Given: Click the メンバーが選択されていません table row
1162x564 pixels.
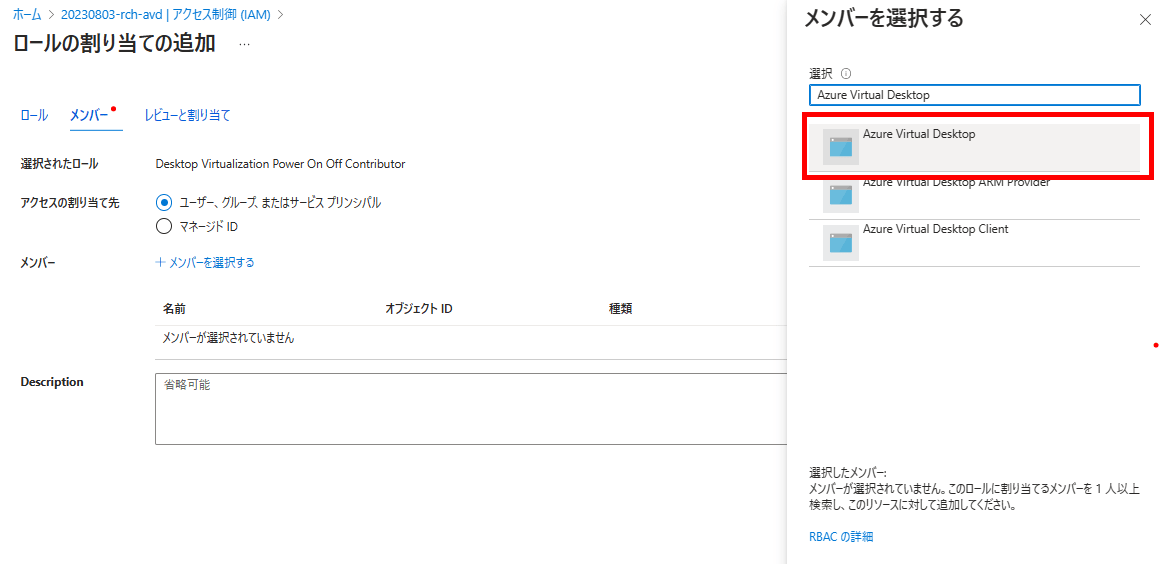Looking at the screenshot, I should [x=471, y=338].
